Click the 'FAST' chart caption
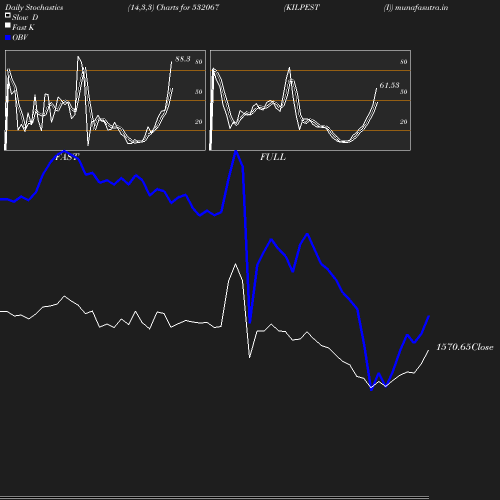This screenshot has height=500, width=500. 67,157
